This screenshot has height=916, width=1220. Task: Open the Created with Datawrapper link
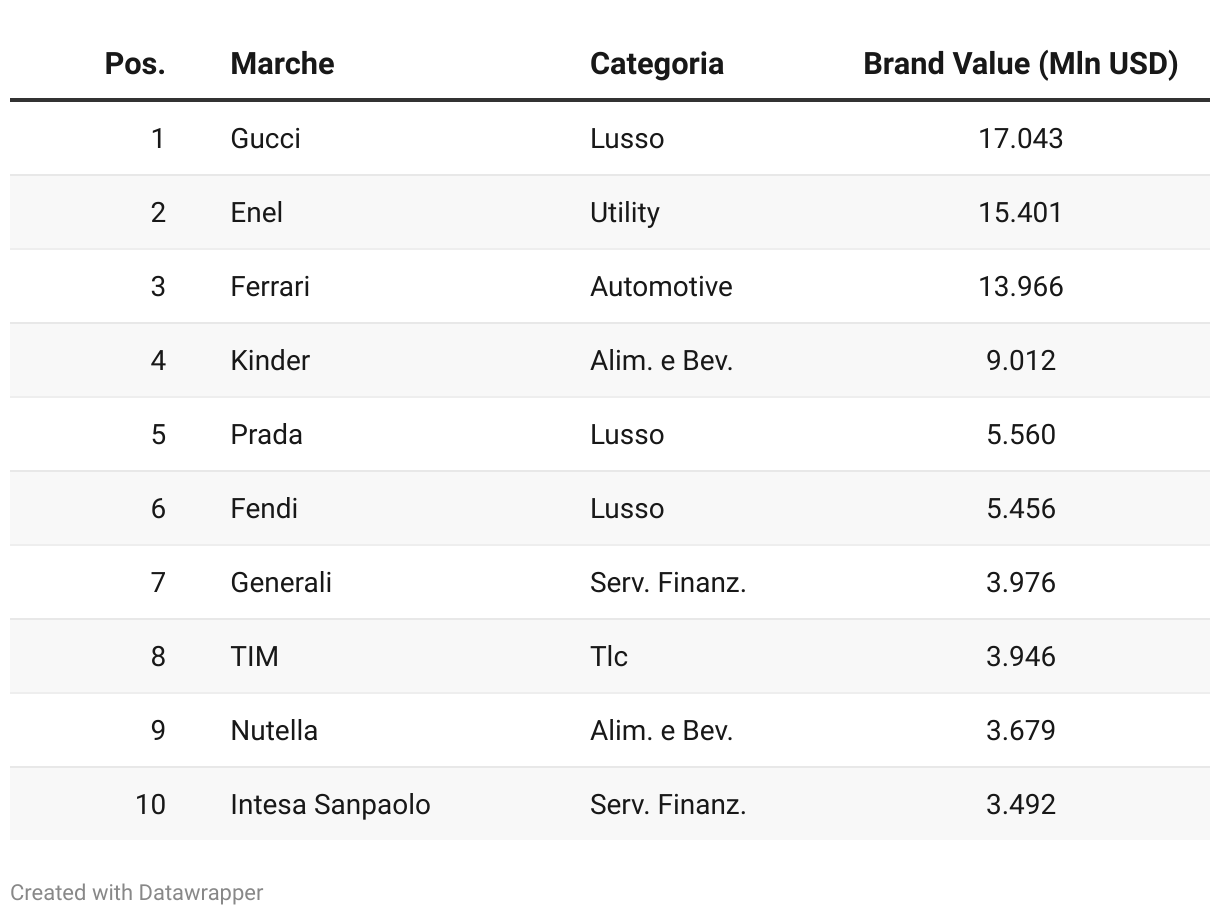tap(137, 893)
